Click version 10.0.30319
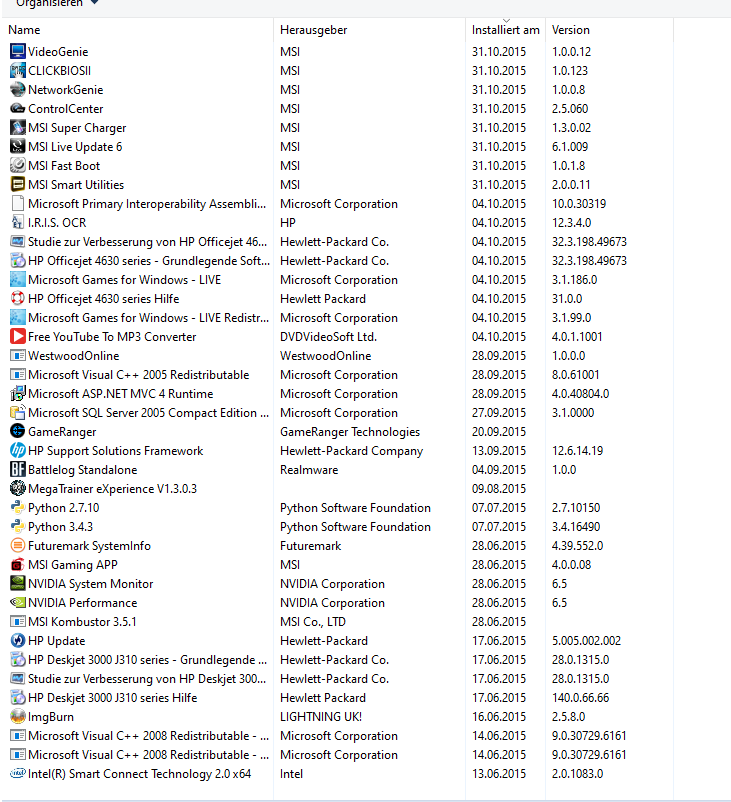This screenshot has width=731, height=802. 579,204
